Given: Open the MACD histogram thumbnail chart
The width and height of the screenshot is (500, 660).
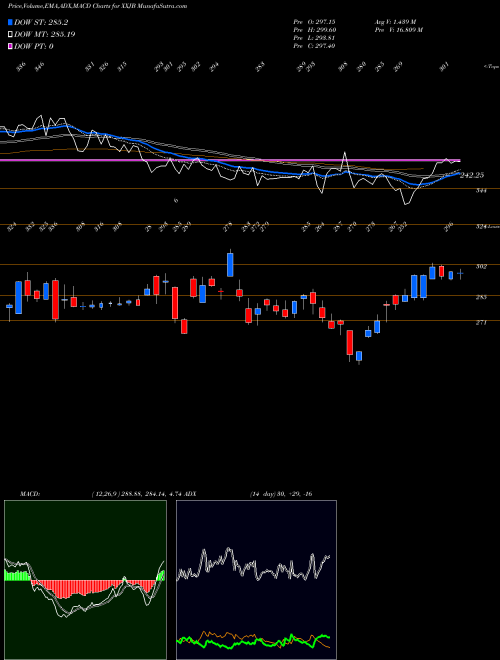Looking at the screenshot, I should [85, 580].
